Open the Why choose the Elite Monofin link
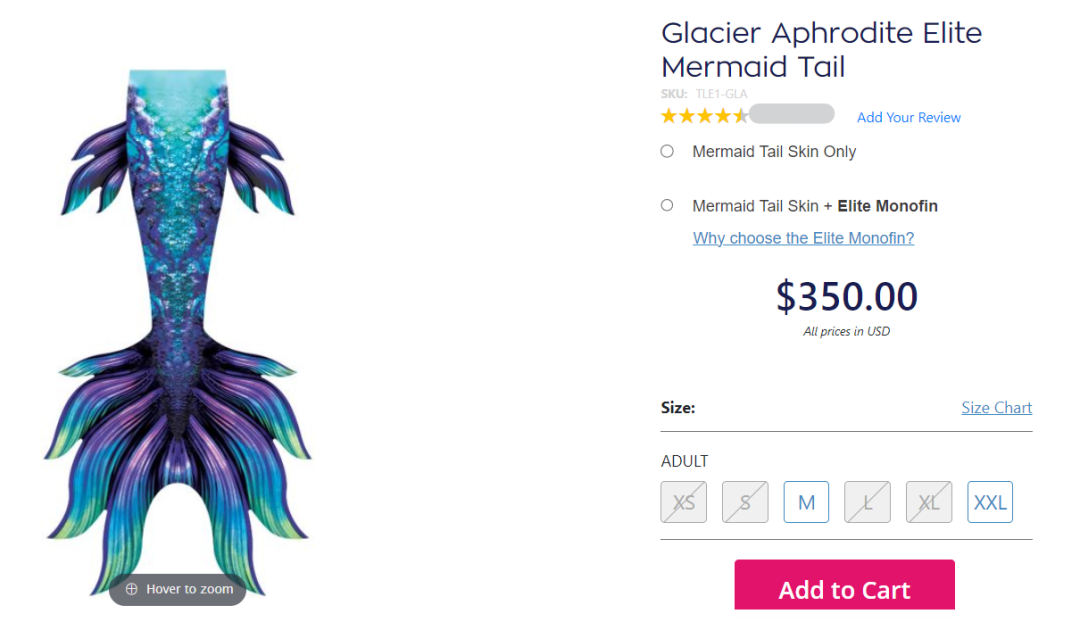Image resolution: width=1080 pixels, height=622 pixels. 803,238
